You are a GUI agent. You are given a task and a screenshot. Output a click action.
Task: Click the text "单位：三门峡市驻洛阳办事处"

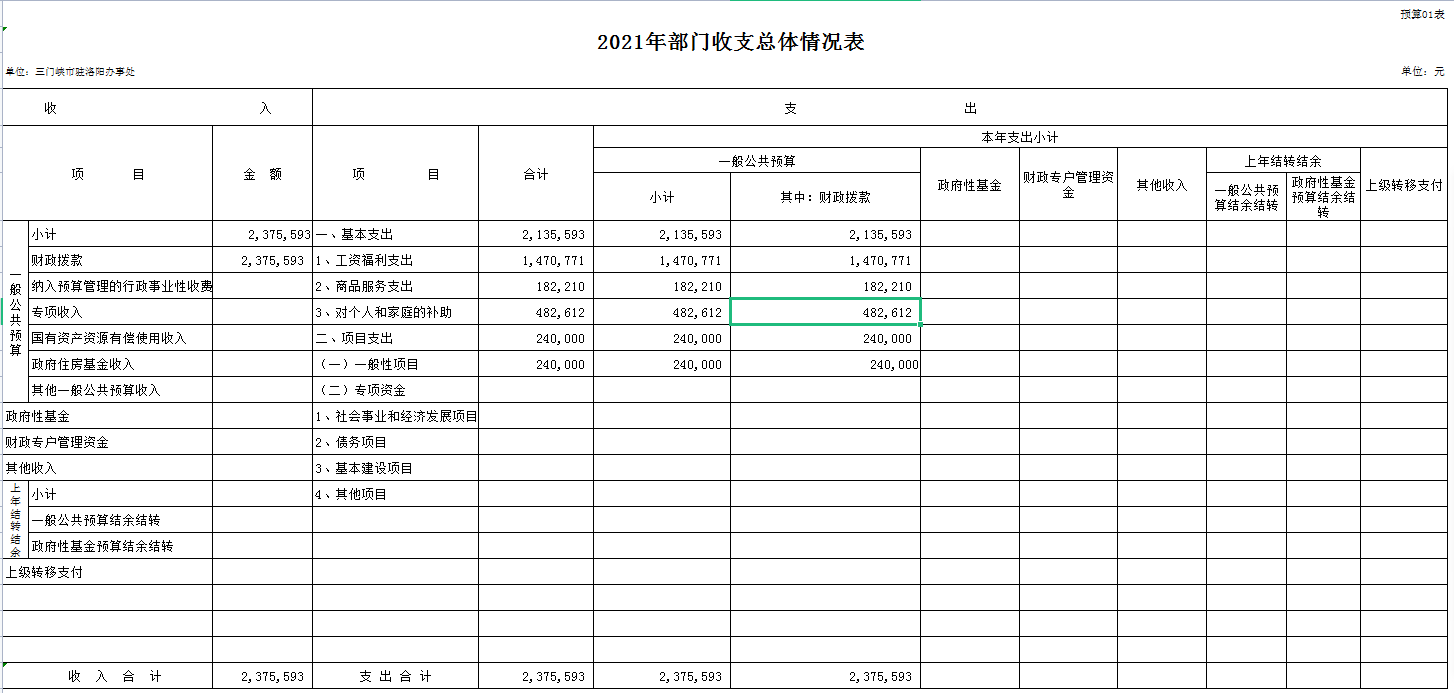pyautogui.click(x=70, y=72)
